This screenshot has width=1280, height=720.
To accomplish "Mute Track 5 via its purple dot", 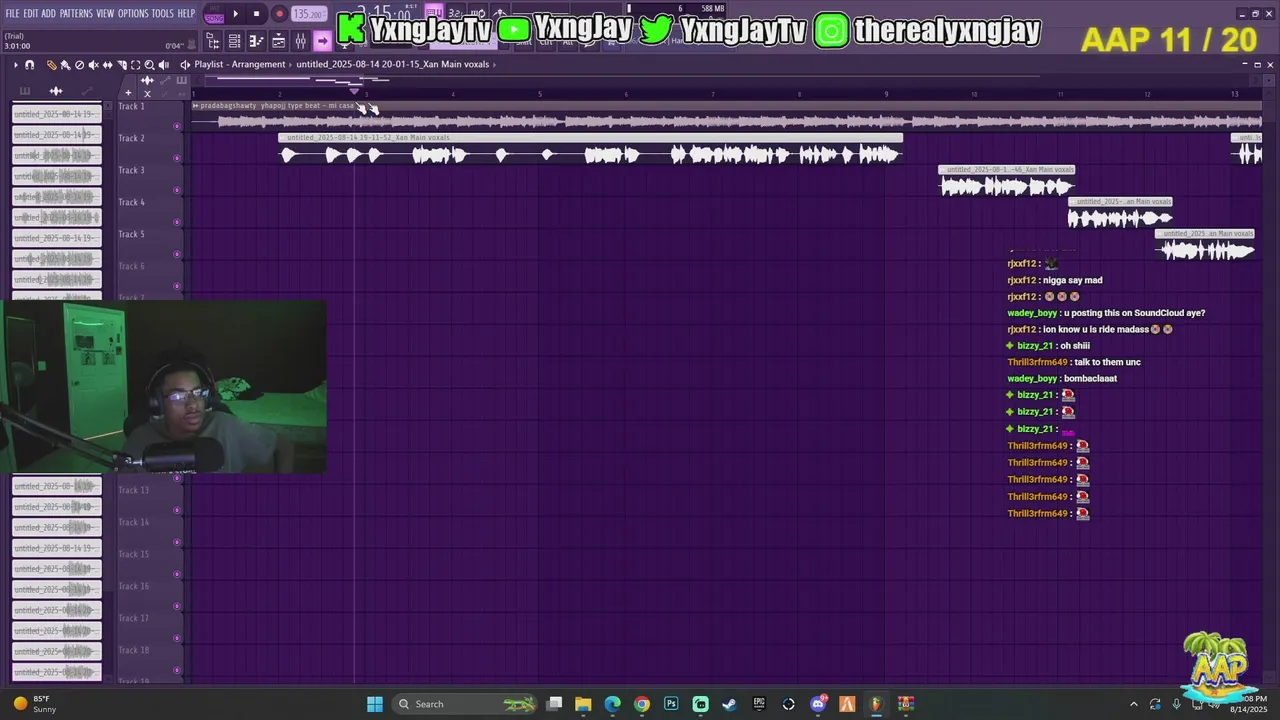I will point(177,254).
